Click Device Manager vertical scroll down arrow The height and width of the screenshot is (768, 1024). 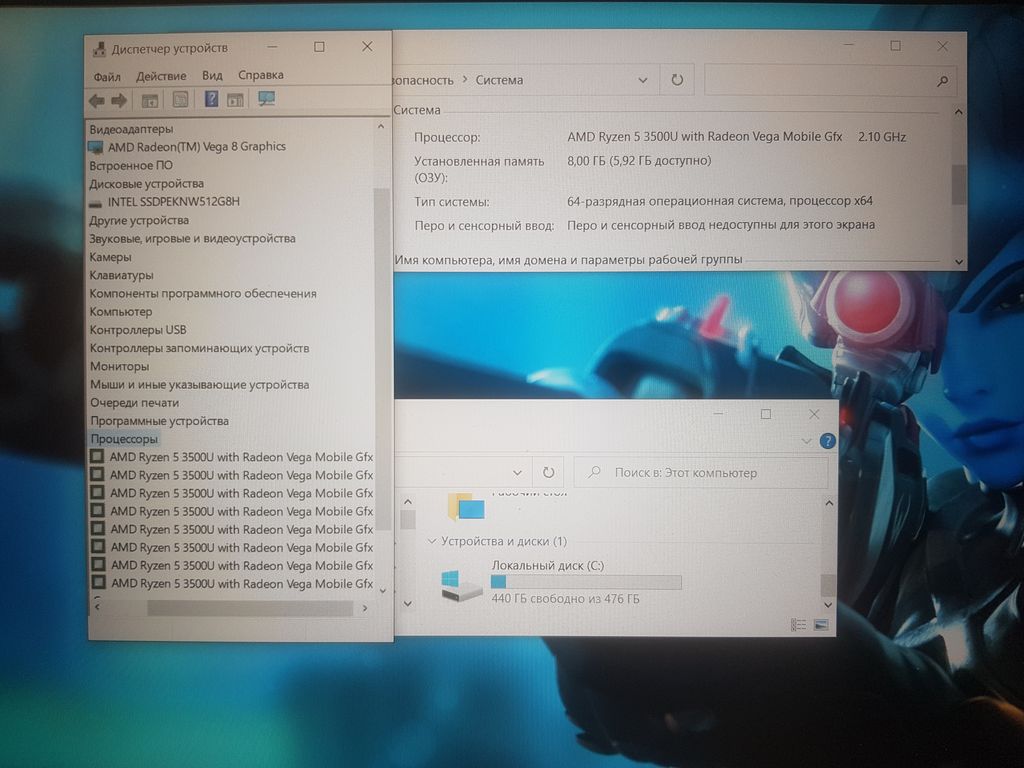(x=383, y=590)
